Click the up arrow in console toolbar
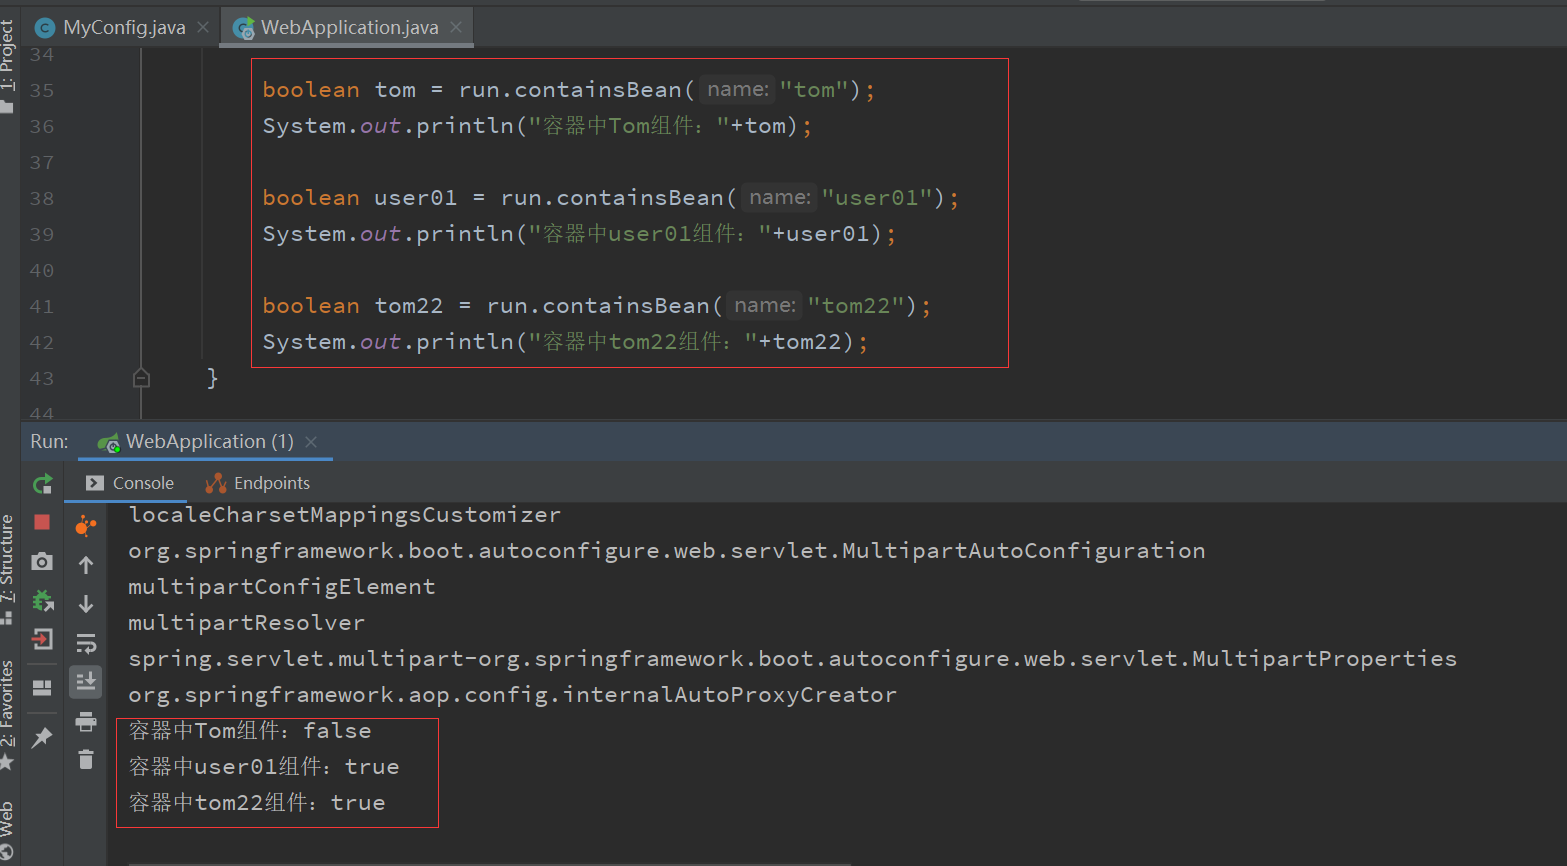This screenshot has height=866, width=1567. [x=86, y=565]
